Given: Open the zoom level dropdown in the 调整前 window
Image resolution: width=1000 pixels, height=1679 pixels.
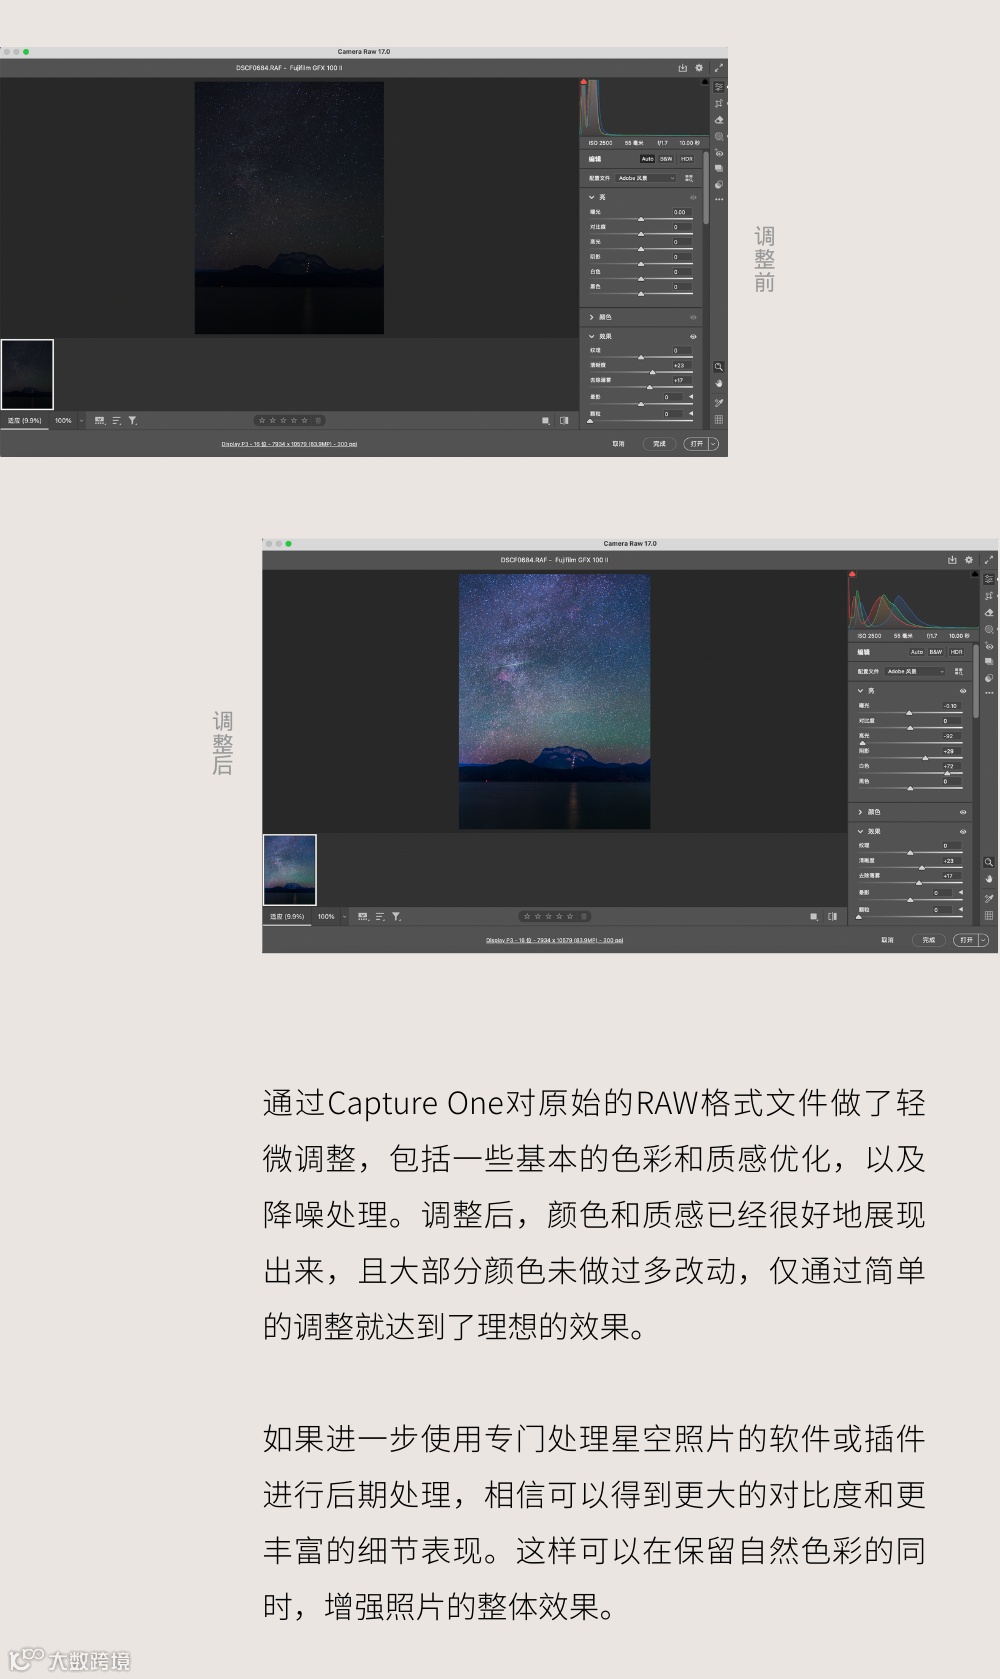Looking at the screenshot, I should [81, 421].
